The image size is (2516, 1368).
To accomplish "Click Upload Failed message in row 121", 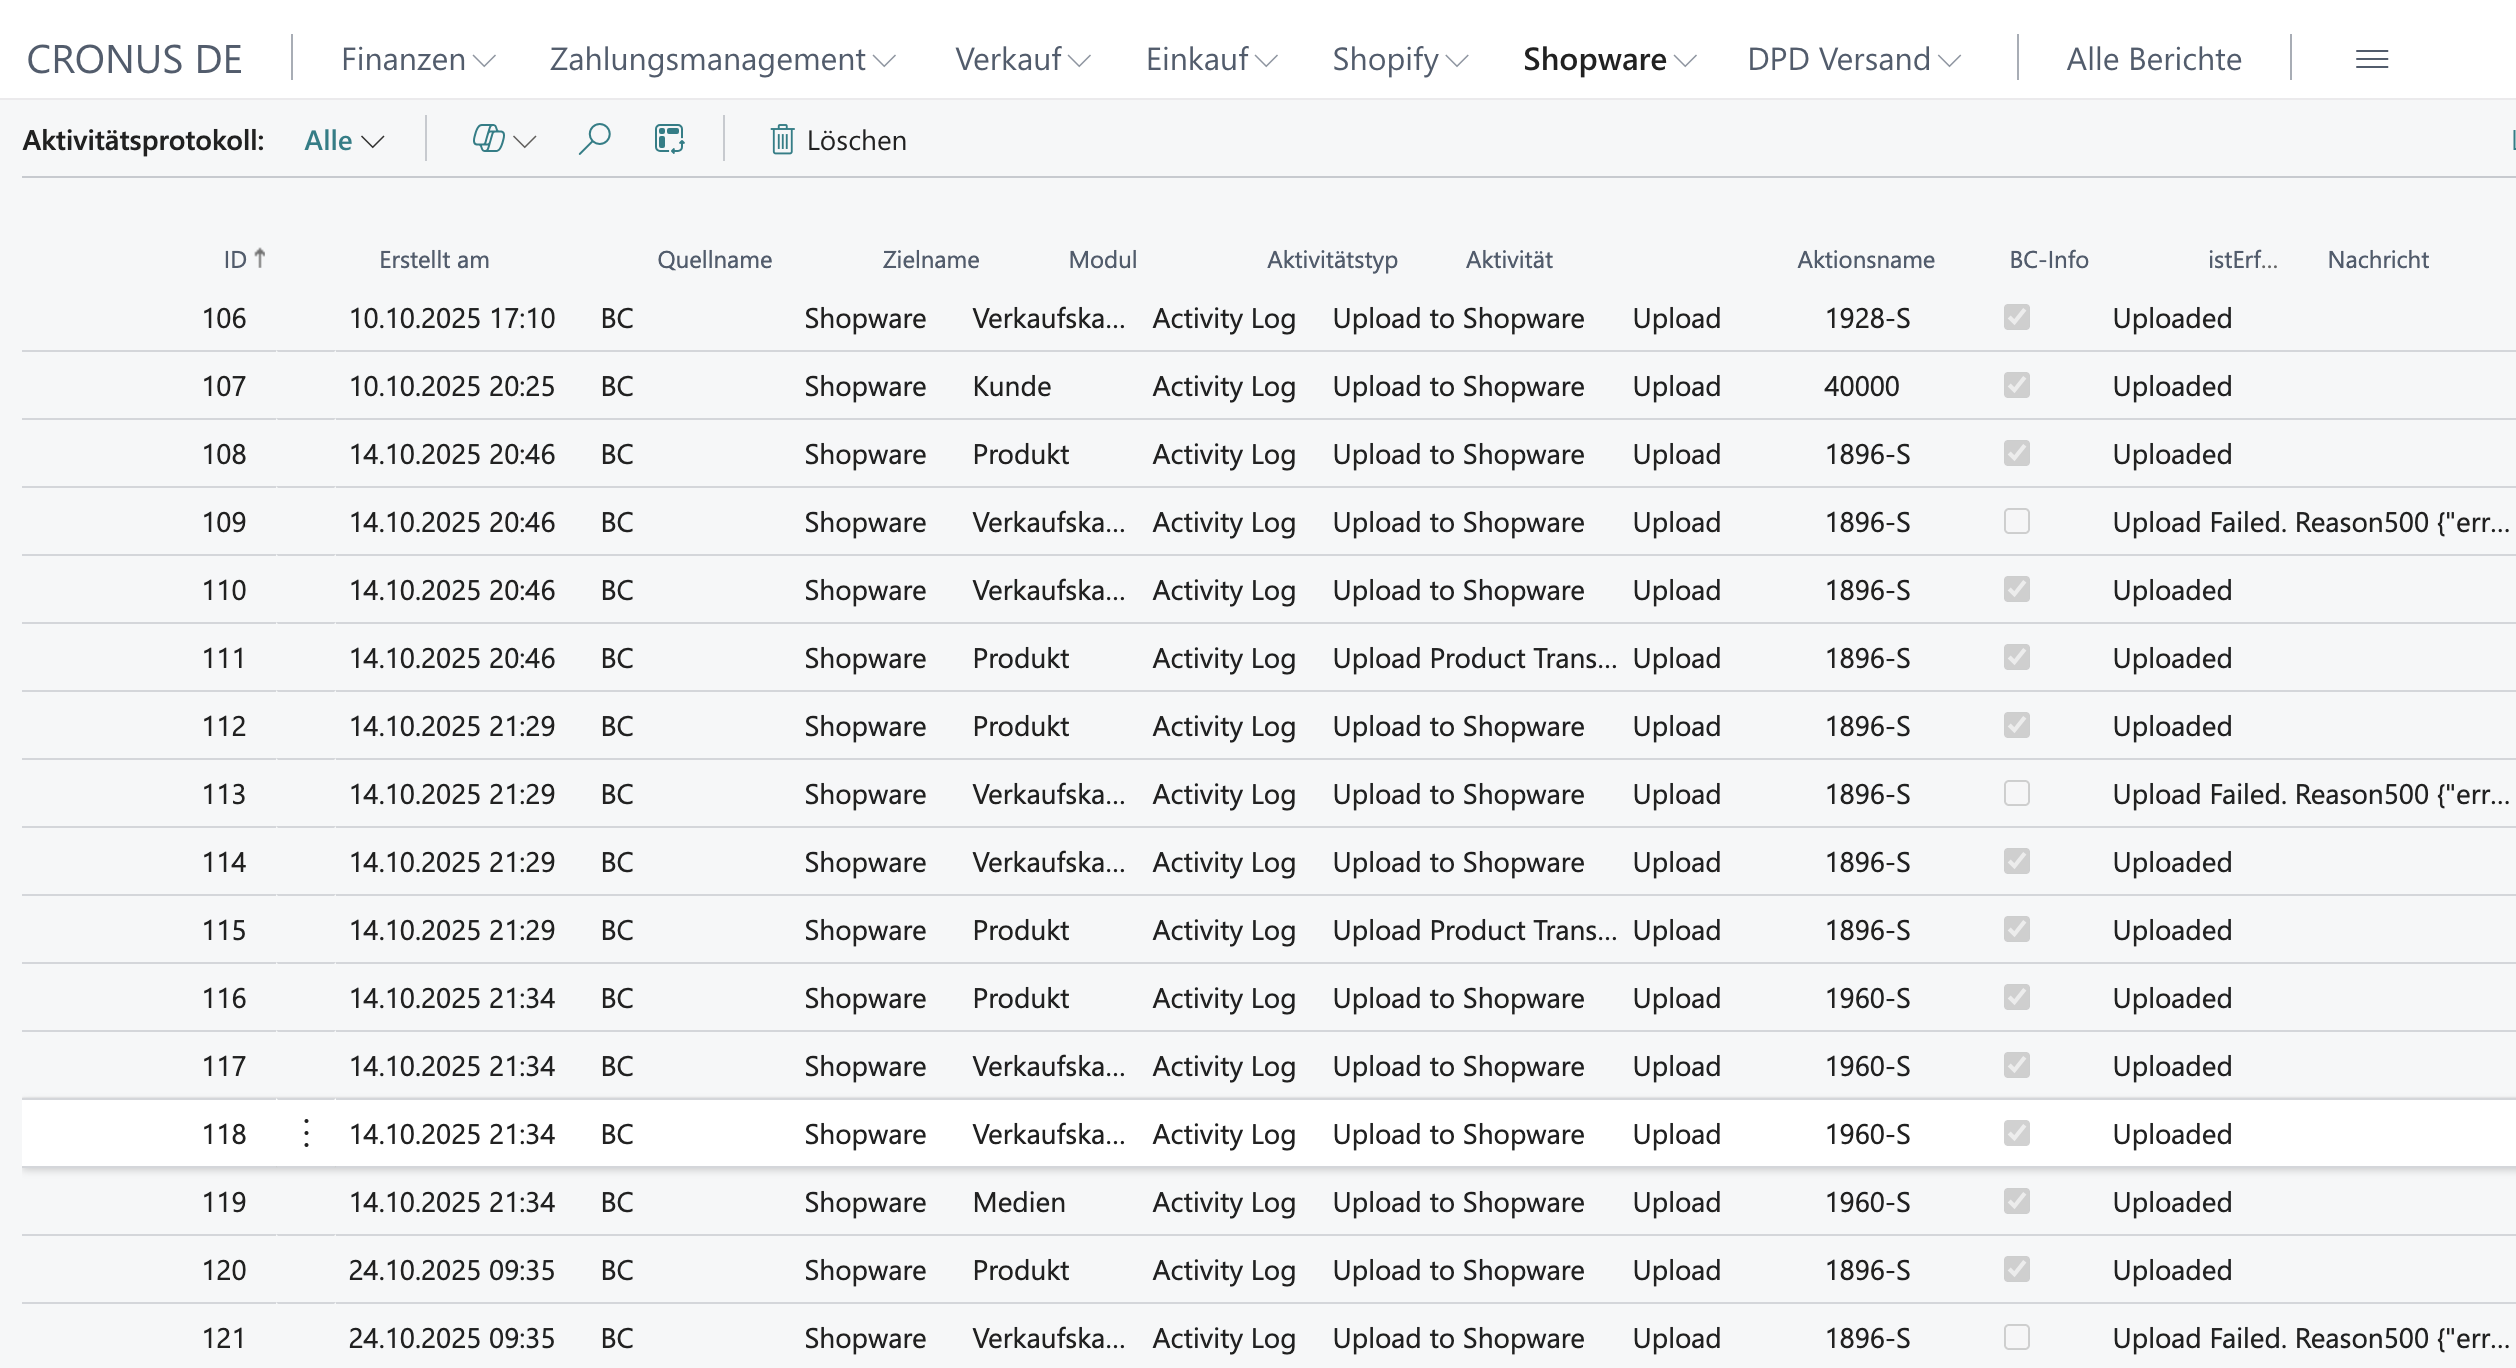I will point(2311,1338).
